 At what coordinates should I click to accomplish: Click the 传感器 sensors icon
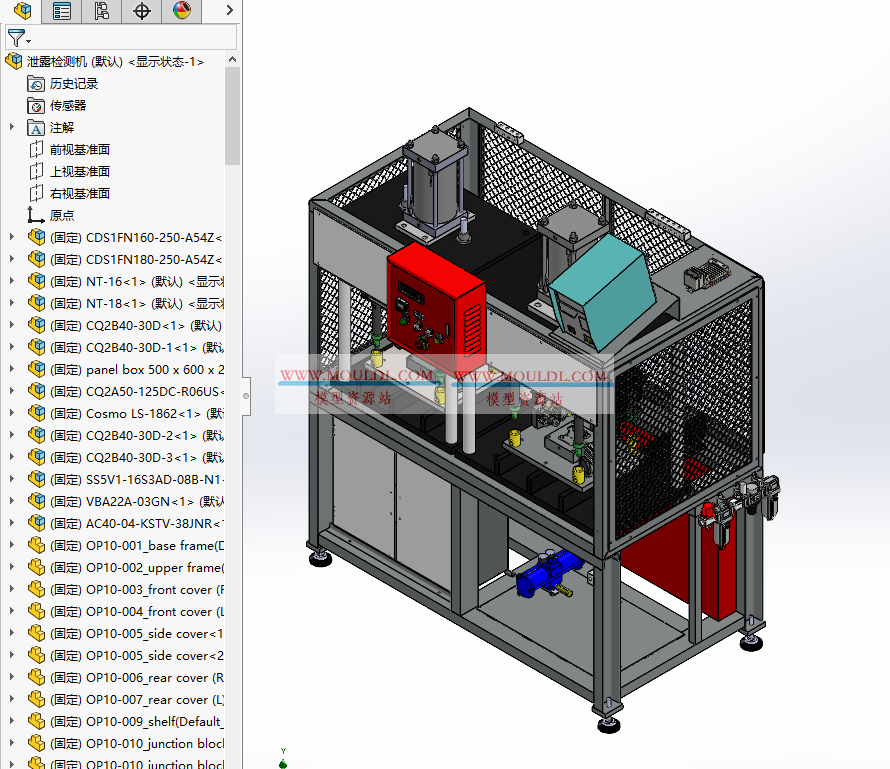[x=35, y=105]
